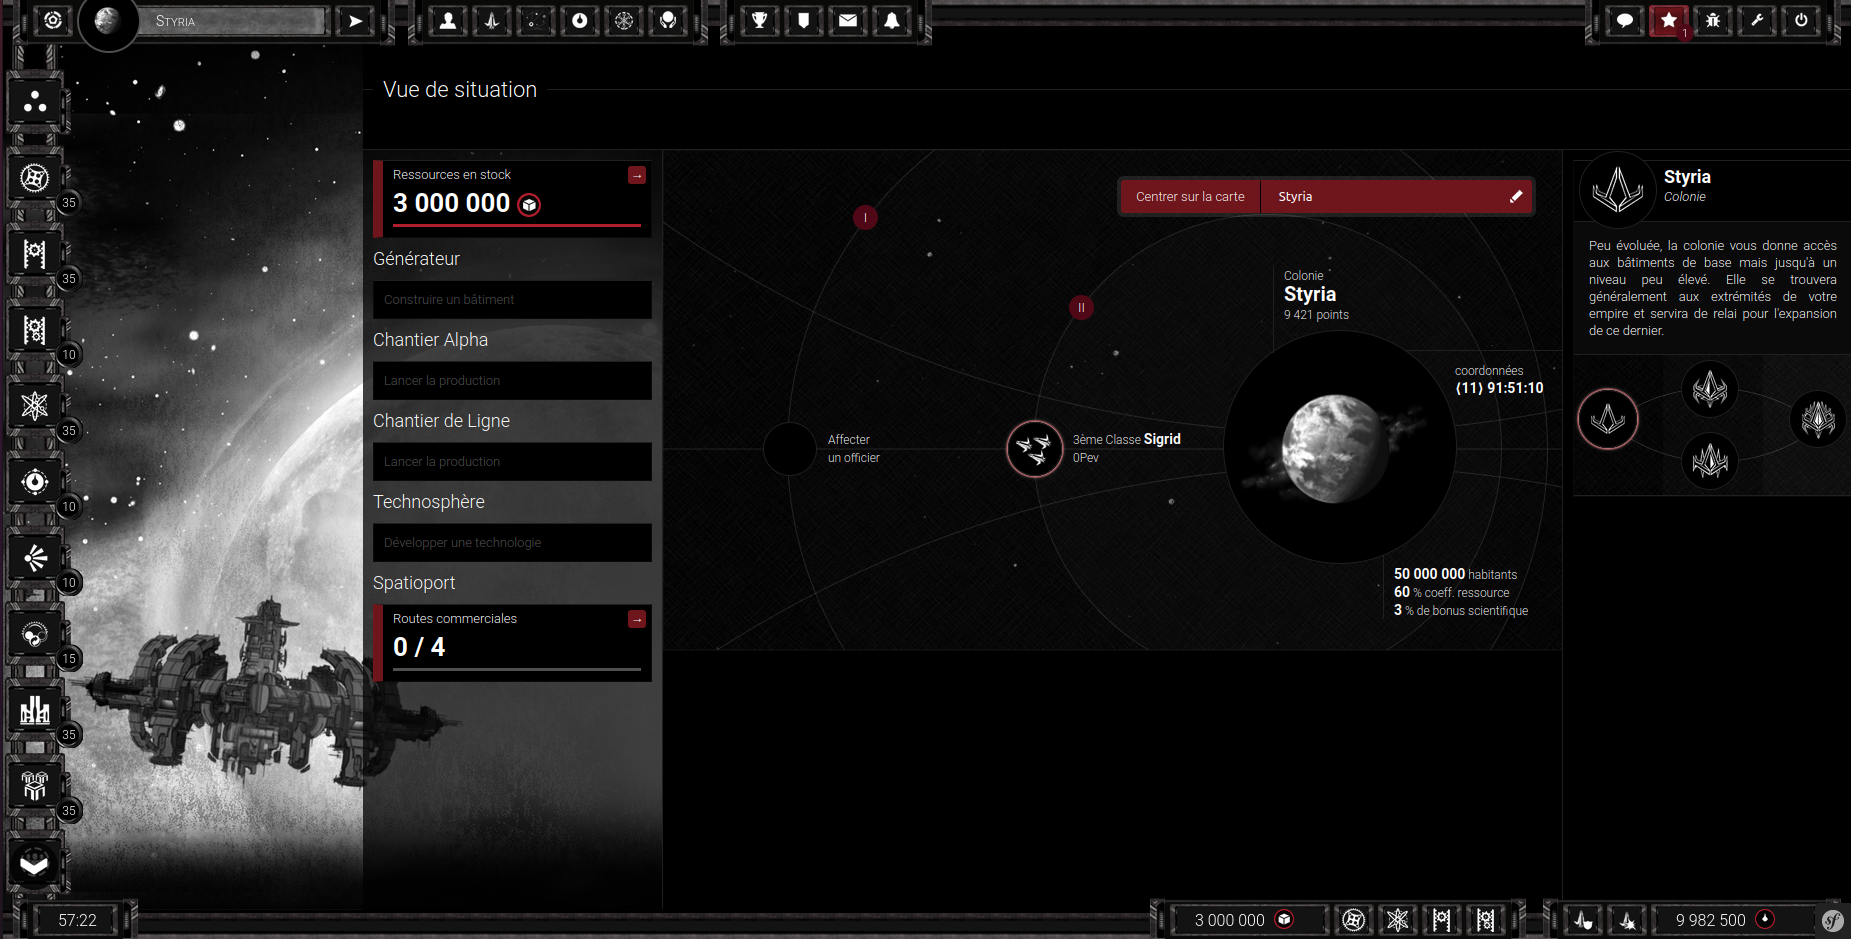Open the rankings trophy icon
This screenshot has height=939, width=1851.
click(x=760, y=21)
